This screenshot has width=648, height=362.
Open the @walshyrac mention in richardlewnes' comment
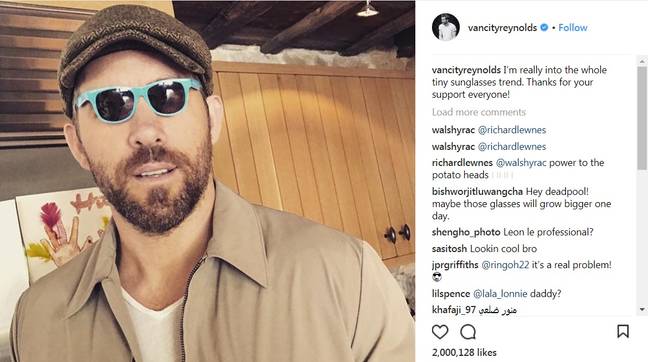point(521,162)
